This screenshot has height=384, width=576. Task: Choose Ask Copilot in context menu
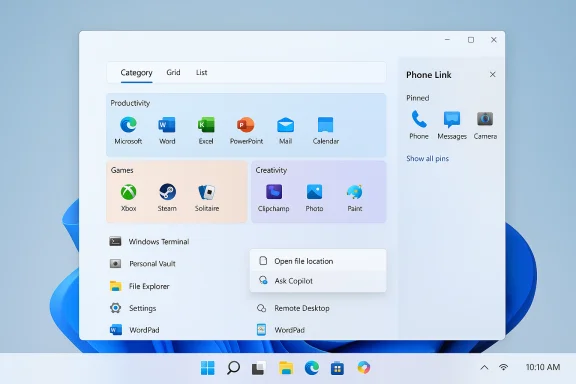click(318, 281)
